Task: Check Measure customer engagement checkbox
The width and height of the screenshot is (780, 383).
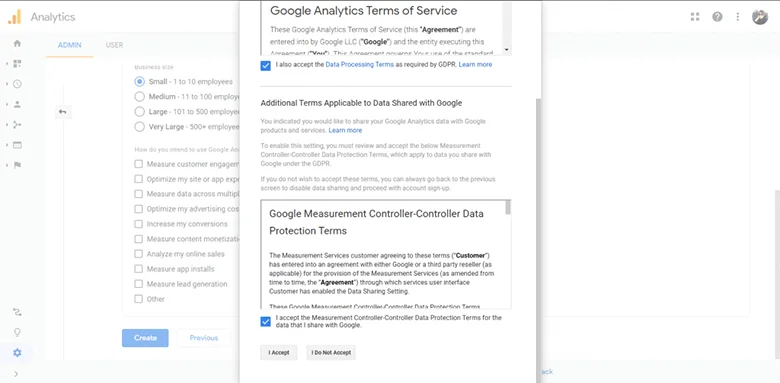Action: coord(139,164)
